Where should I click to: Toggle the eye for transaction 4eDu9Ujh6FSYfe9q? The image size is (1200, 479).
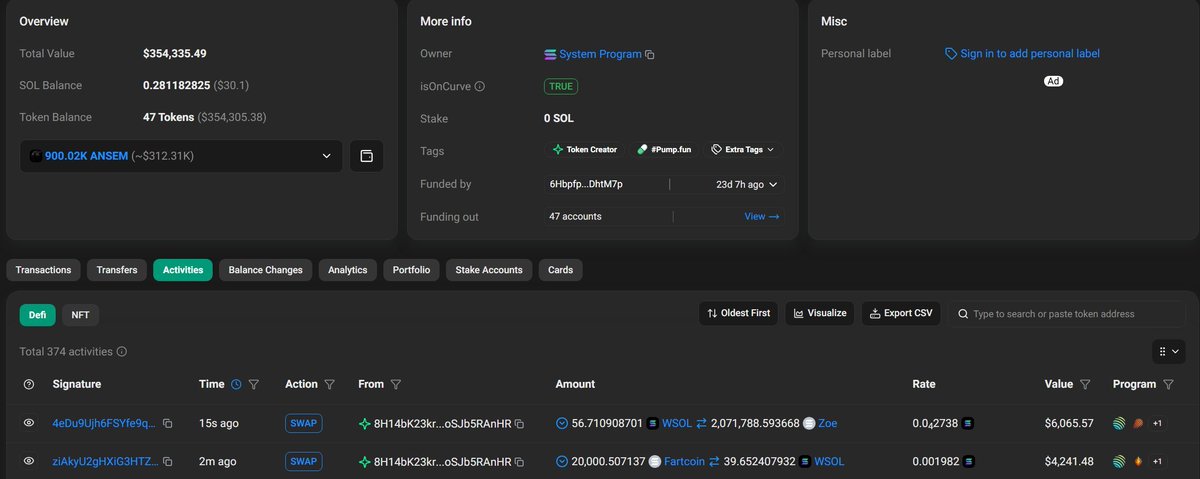29,423
